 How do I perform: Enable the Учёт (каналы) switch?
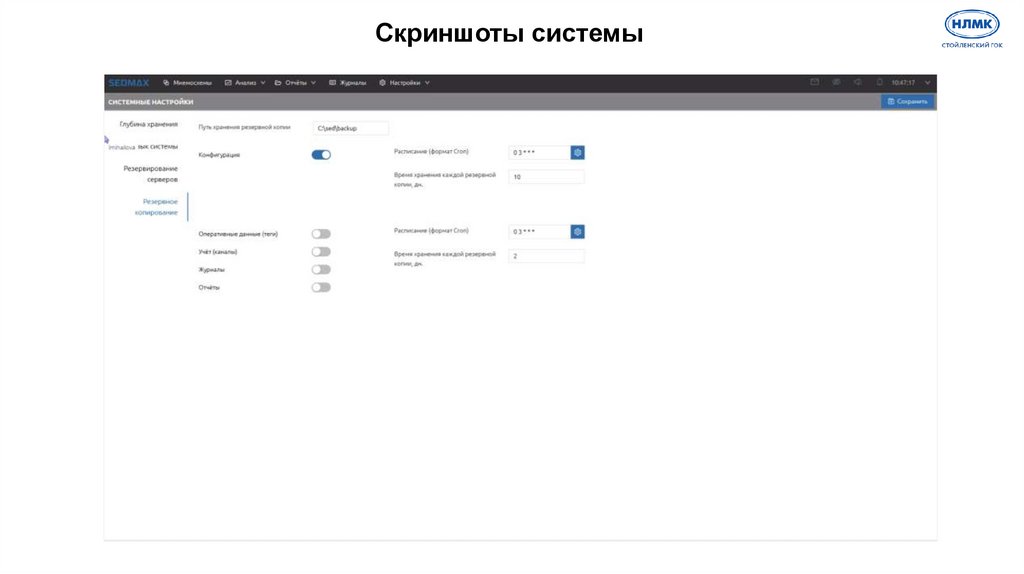[321, 251]
